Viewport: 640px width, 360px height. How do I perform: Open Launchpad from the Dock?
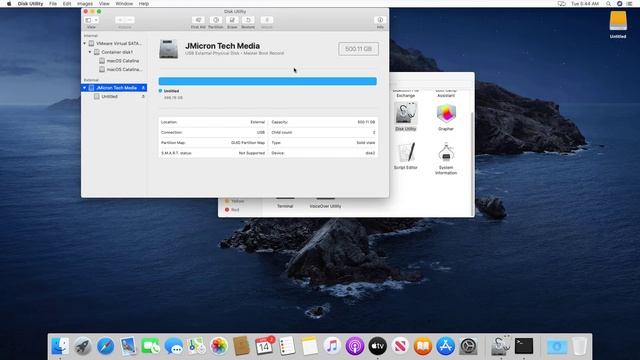click(x=83, y=346)
